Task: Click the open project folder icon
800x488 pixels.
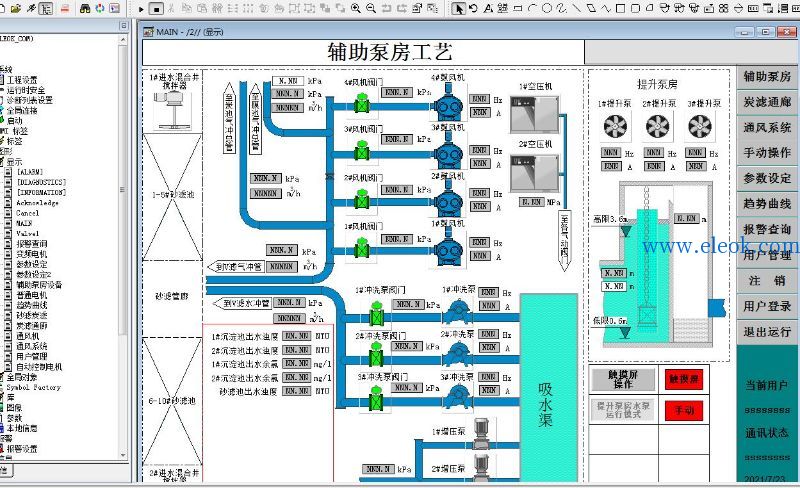Action: [16, 8]
